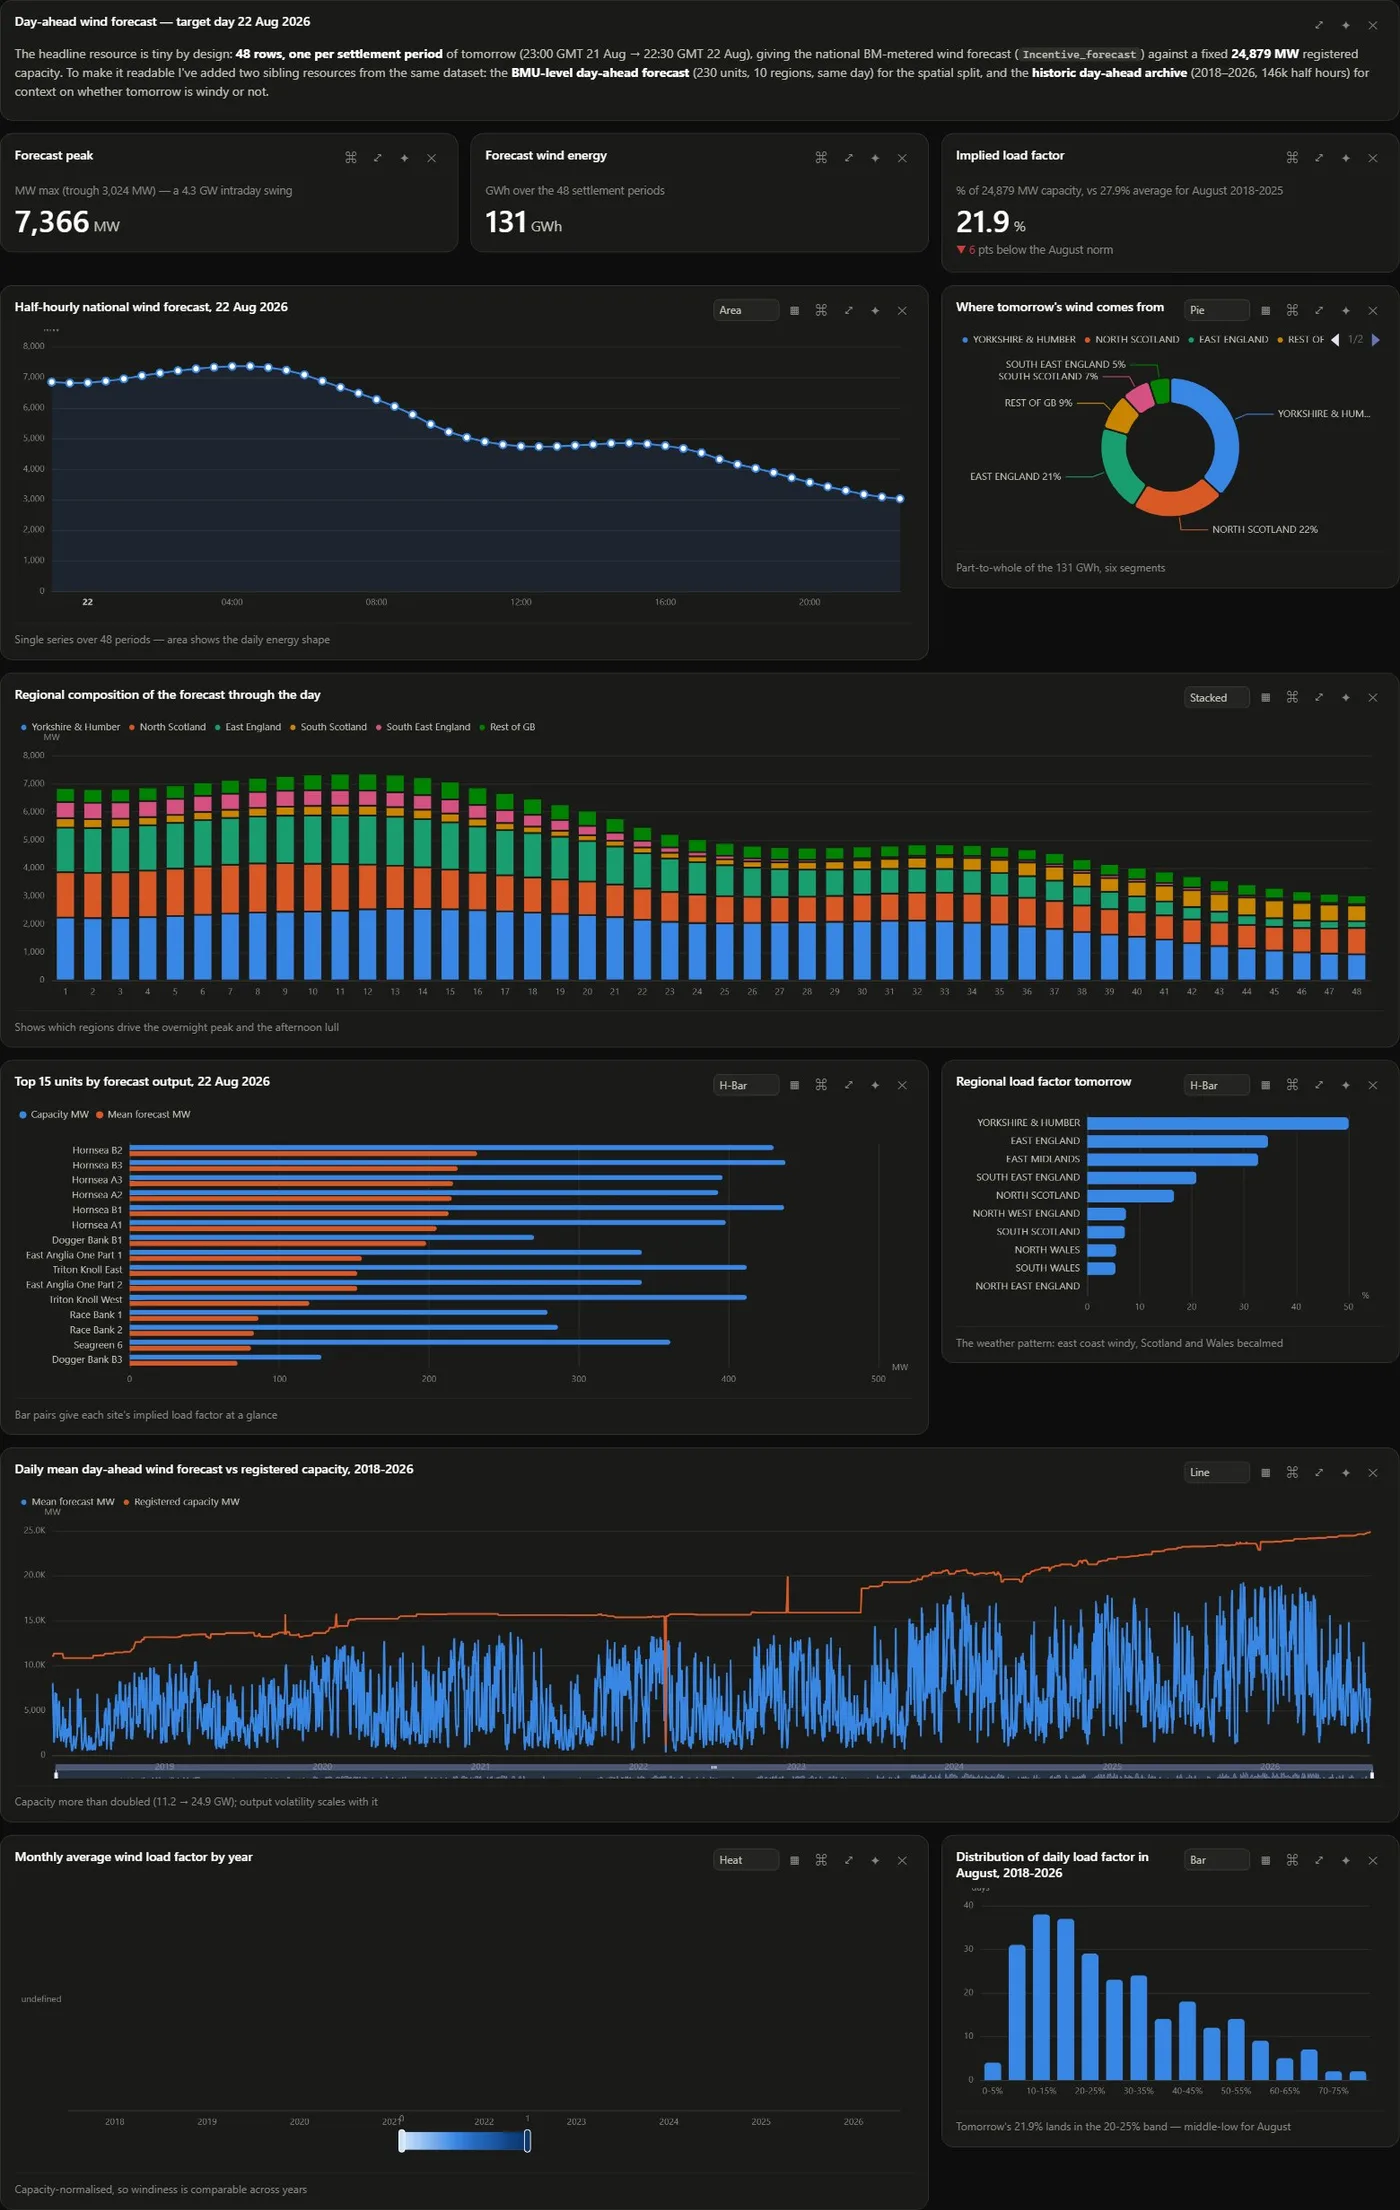Toggle South Scotland series in stacked chart legend

pos(328,727)
